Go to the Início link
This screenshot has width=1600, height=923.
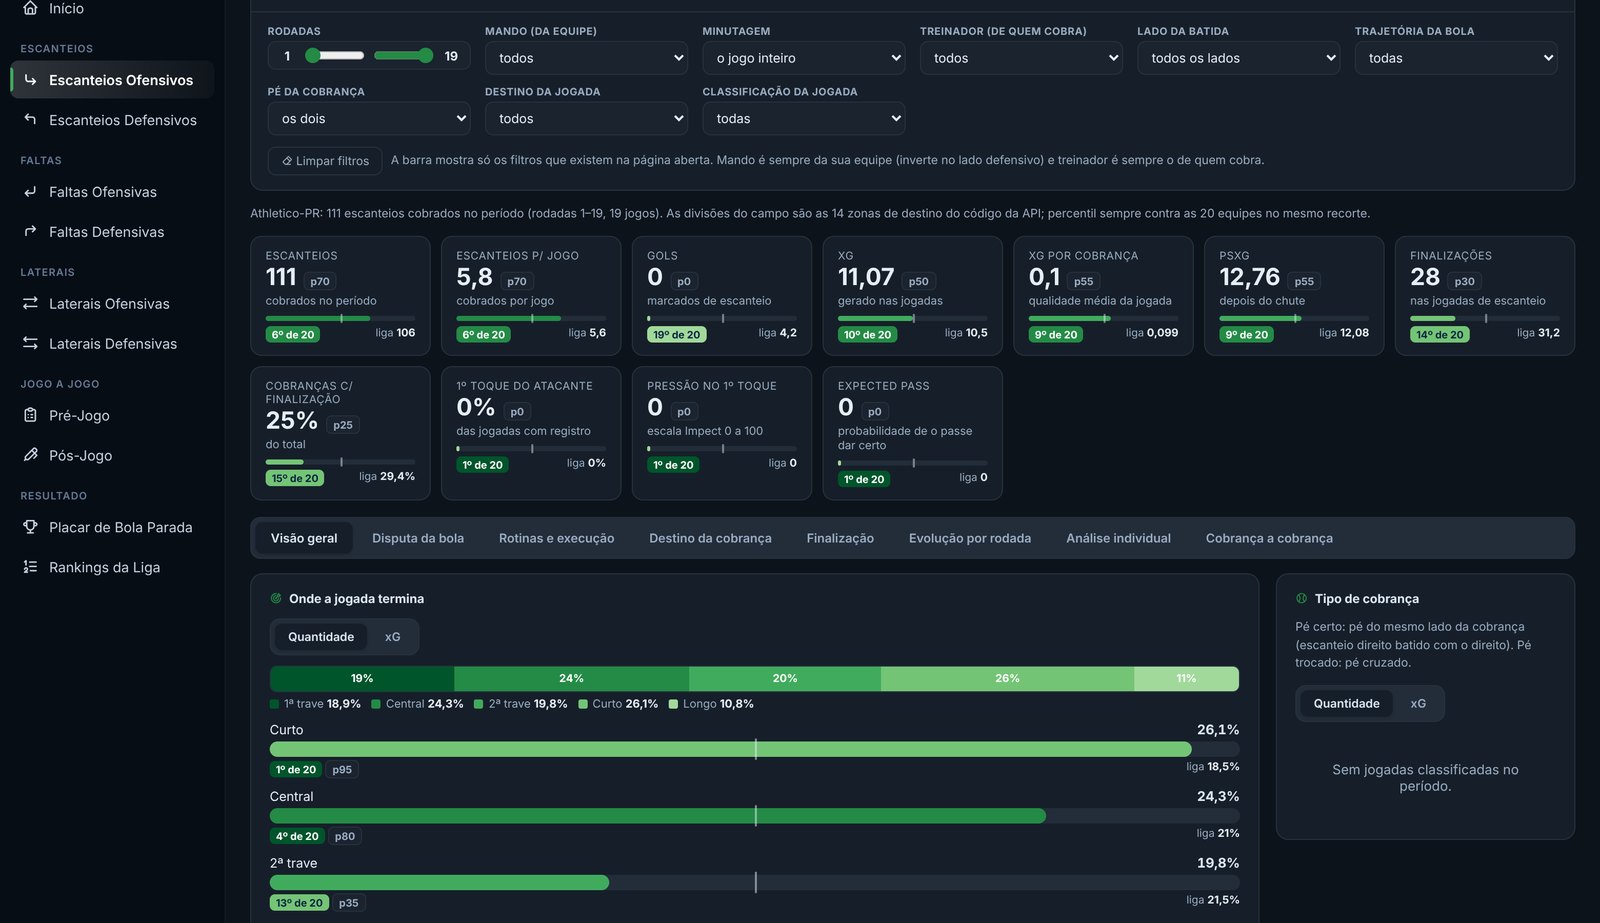pos(66,9)
